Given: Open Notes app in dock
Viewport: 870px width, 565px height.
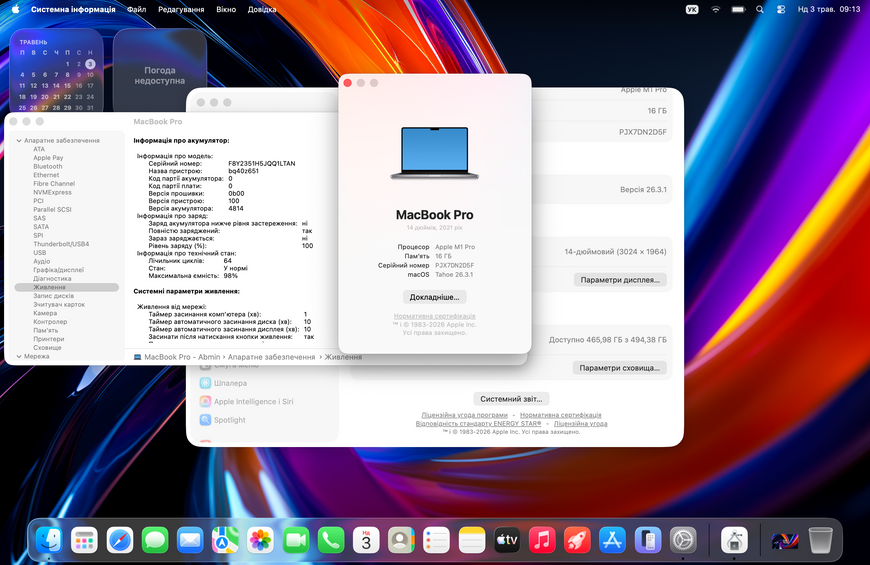Looking at the screenshot, I should (x=472, y=540).
